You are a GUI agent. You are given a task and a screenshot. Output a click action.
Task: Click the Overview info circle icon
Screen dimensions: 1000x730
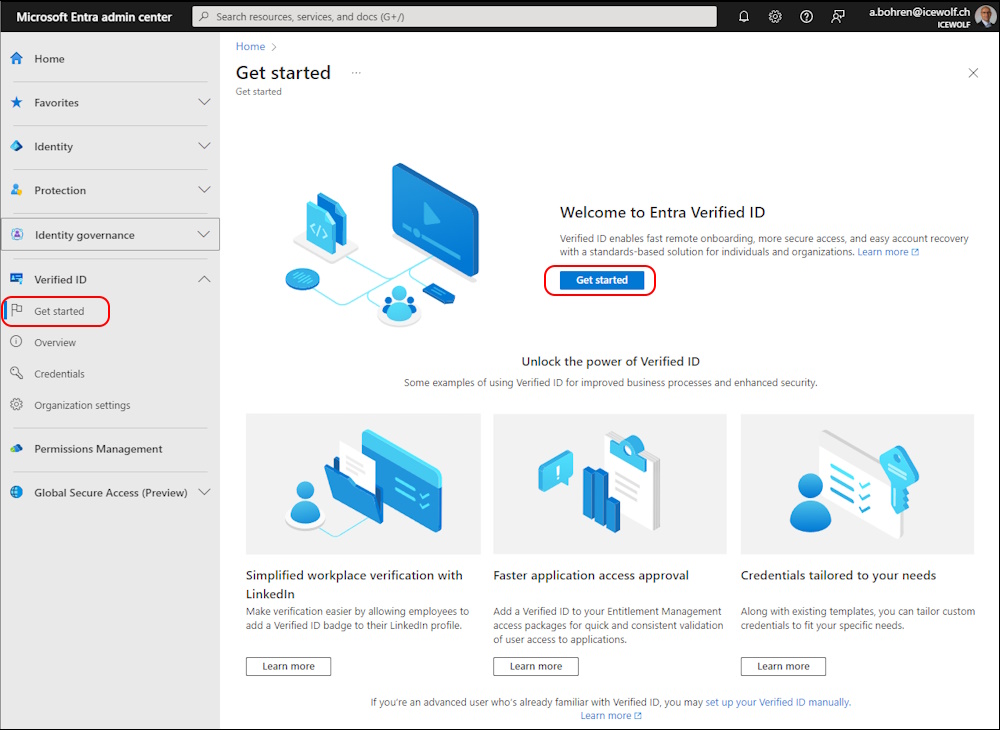click(x=17, y=342)
